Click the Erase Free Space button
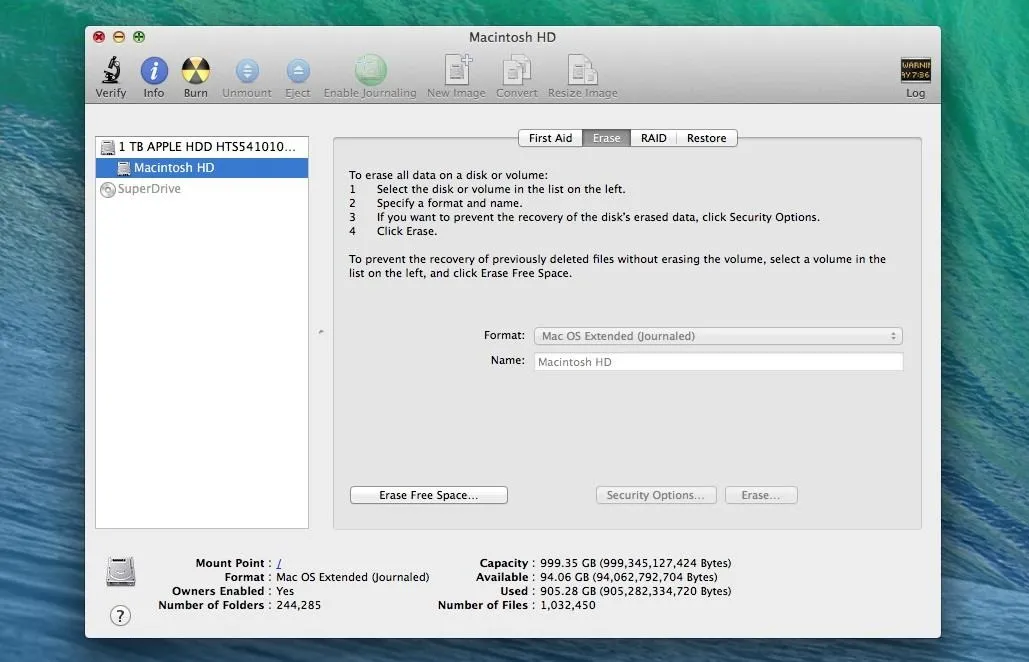 429,495
